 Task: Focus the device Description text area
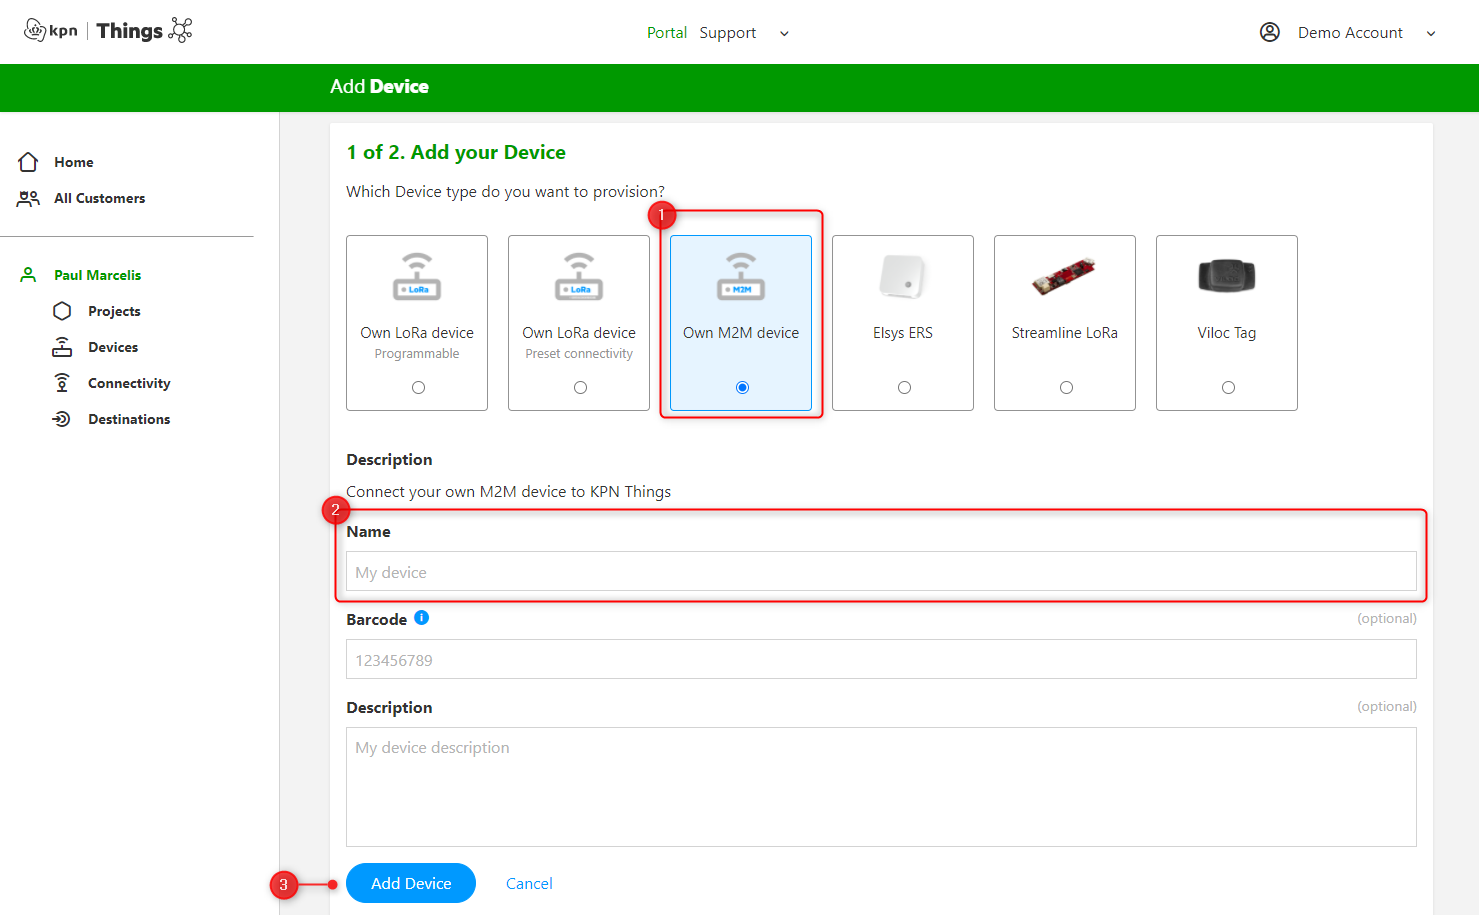pos(881,787)
